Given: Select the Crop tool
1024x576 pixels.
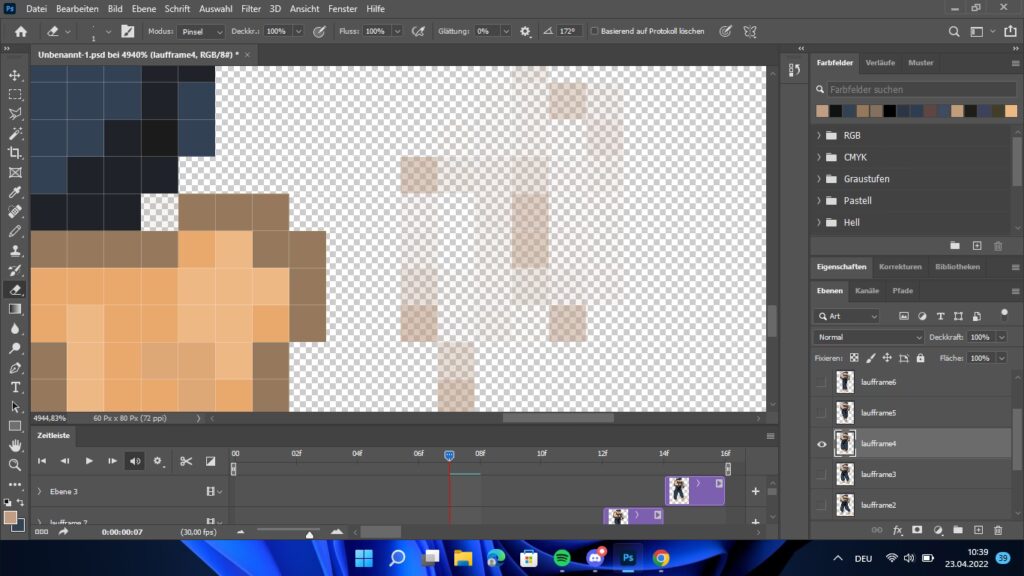Looking at the screenshot, I should point(15,153).
